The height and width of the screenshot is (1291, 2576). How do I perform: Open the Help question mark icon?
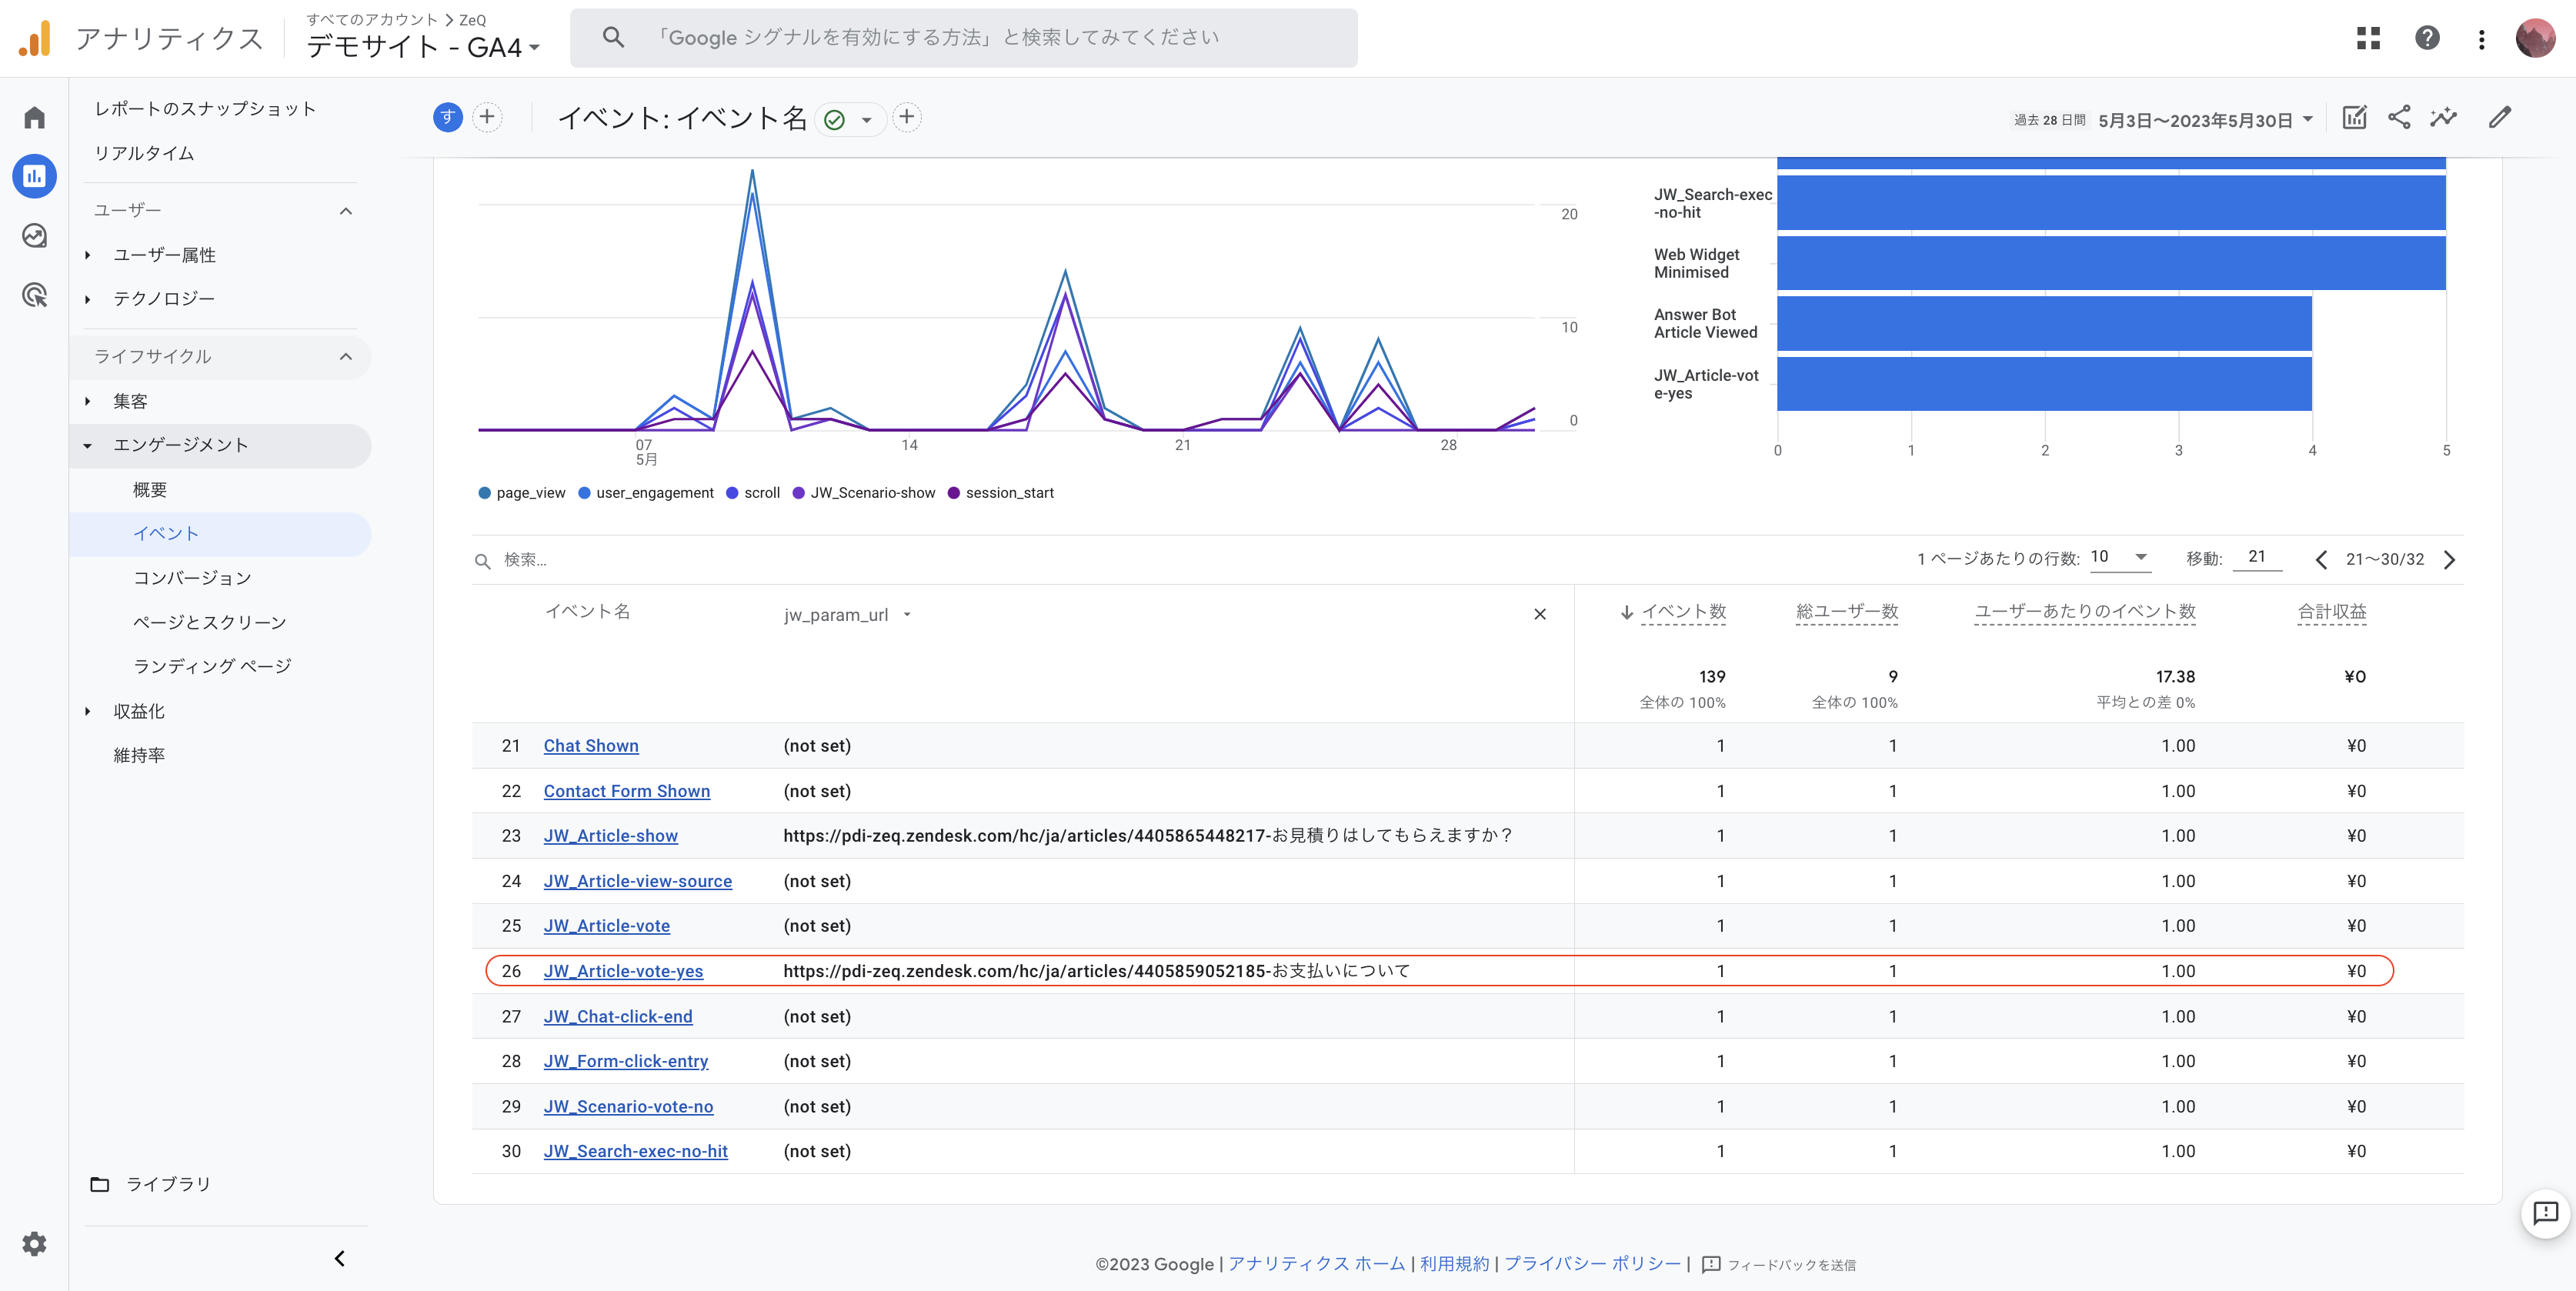click(2427, 38)
